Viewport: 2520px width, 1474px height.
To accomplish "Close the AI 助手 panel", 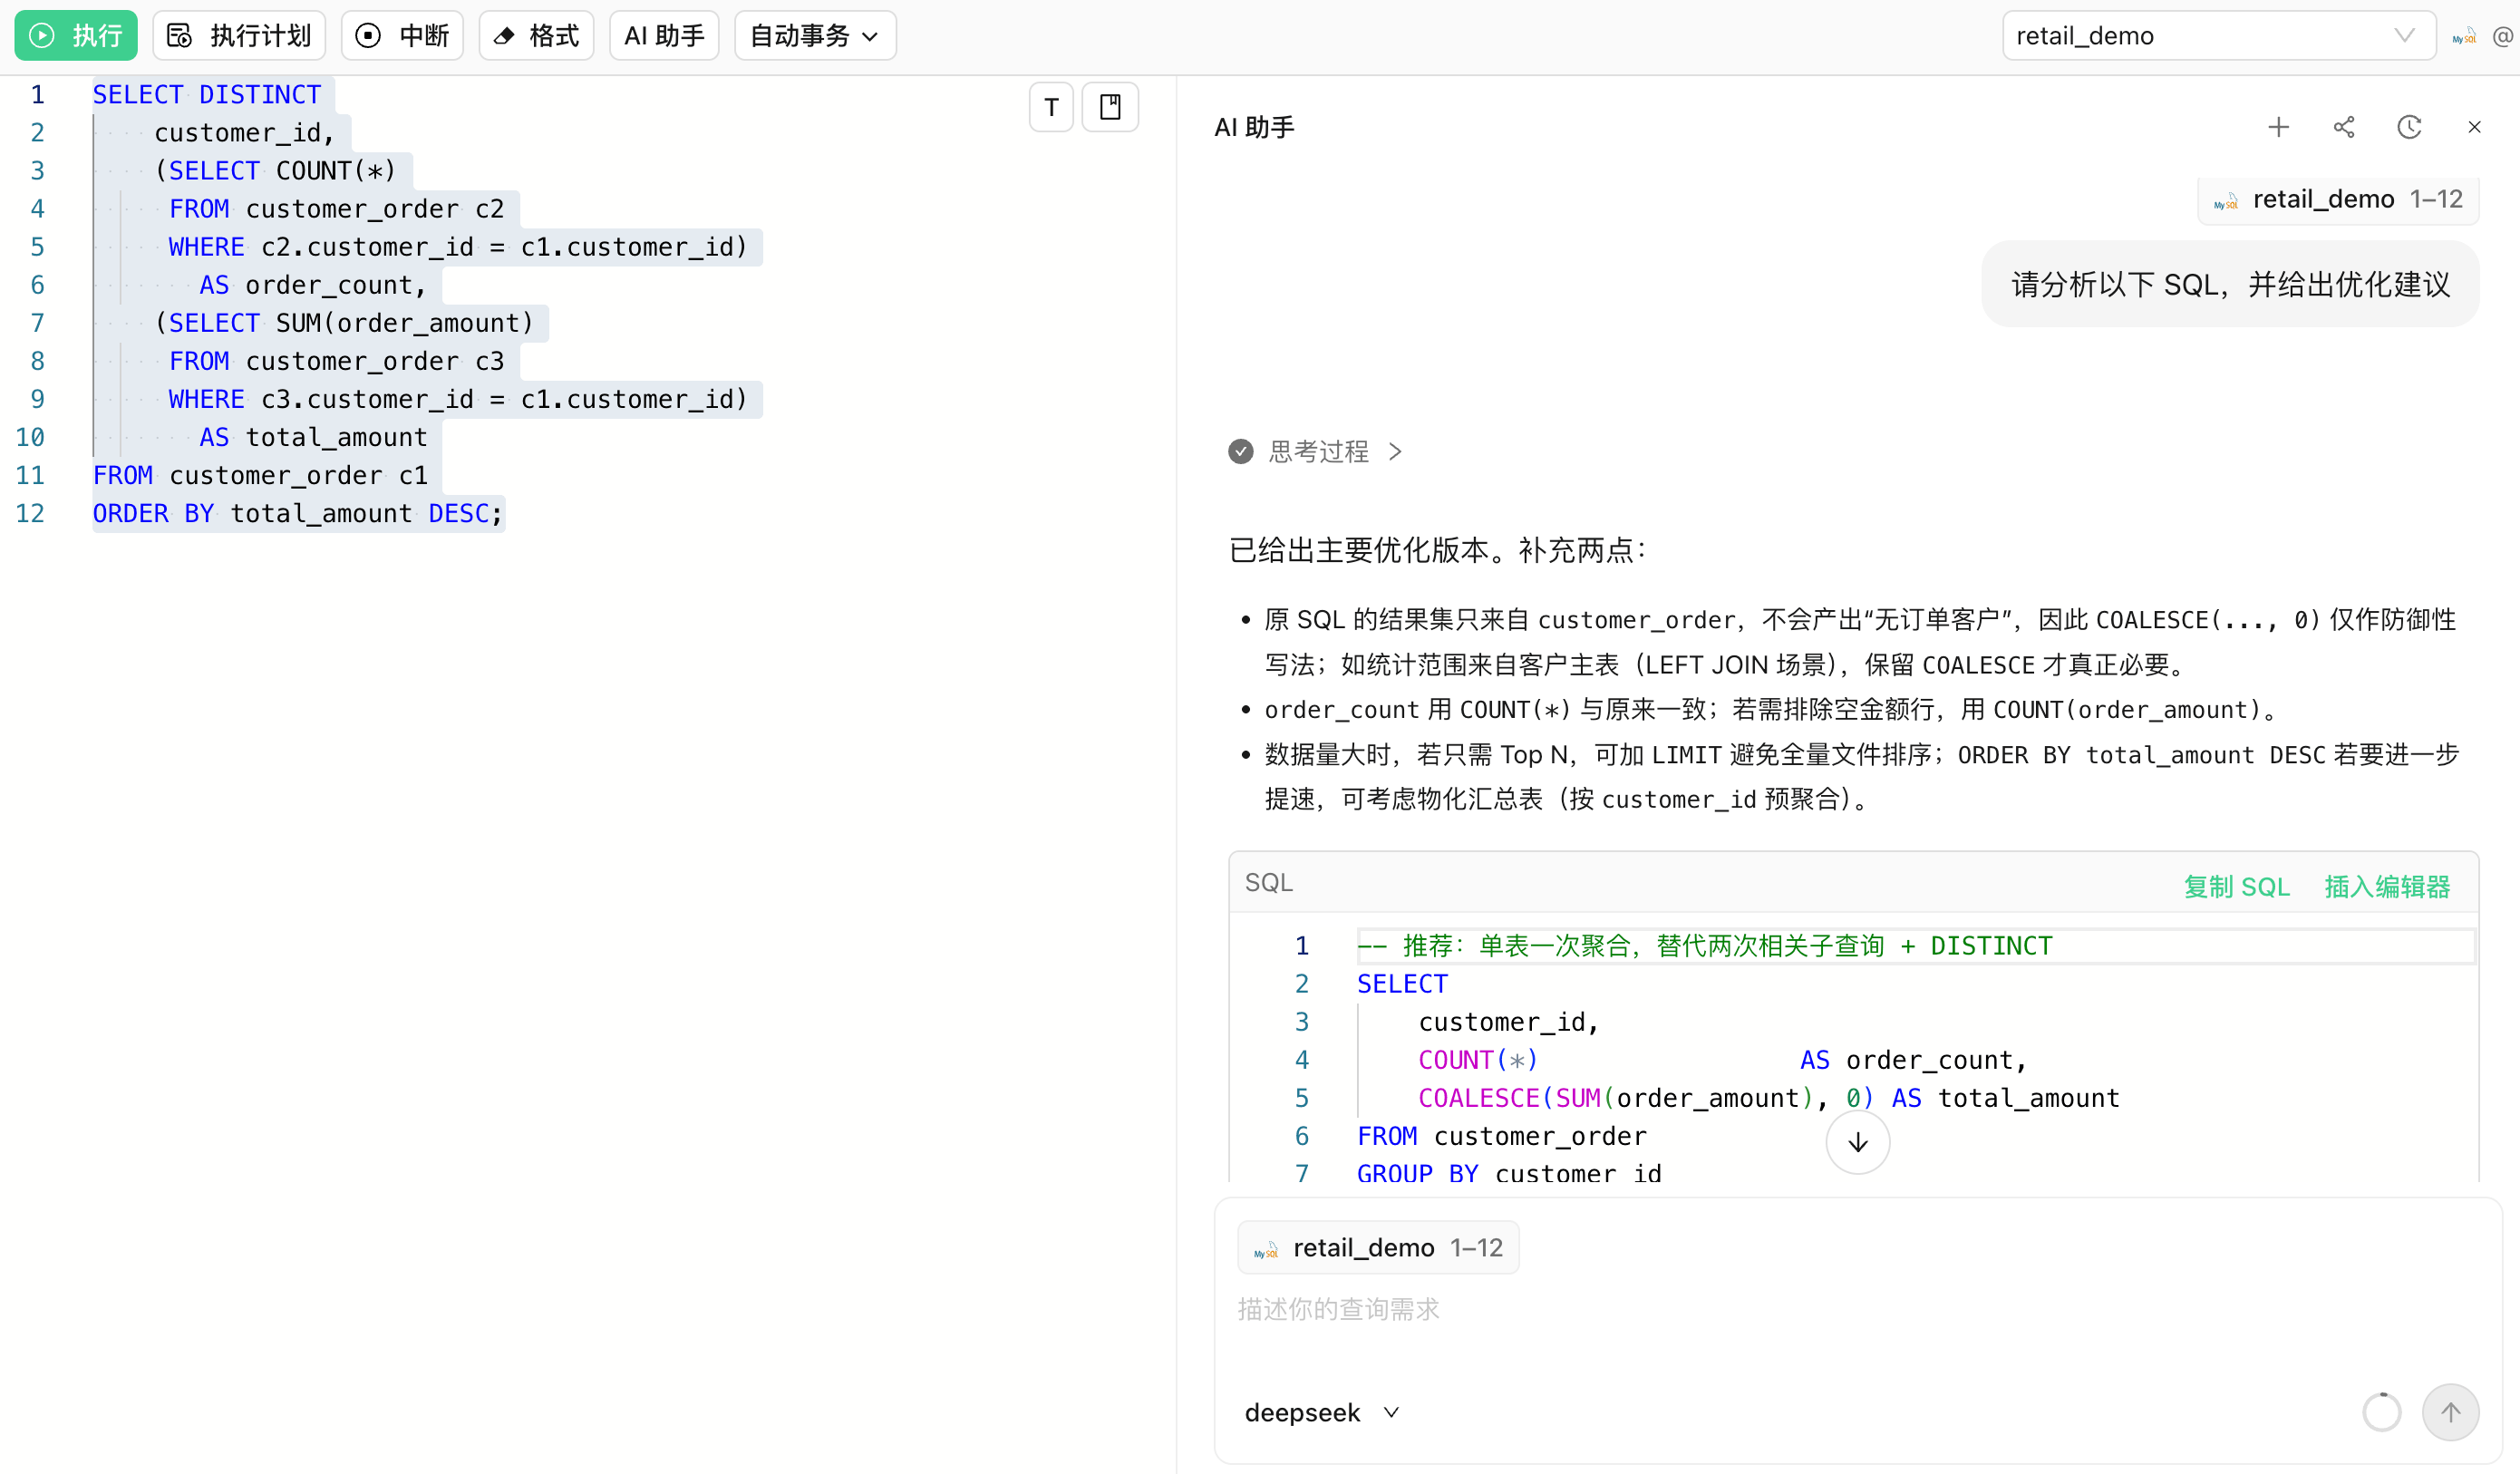I will coord(2474,127).
